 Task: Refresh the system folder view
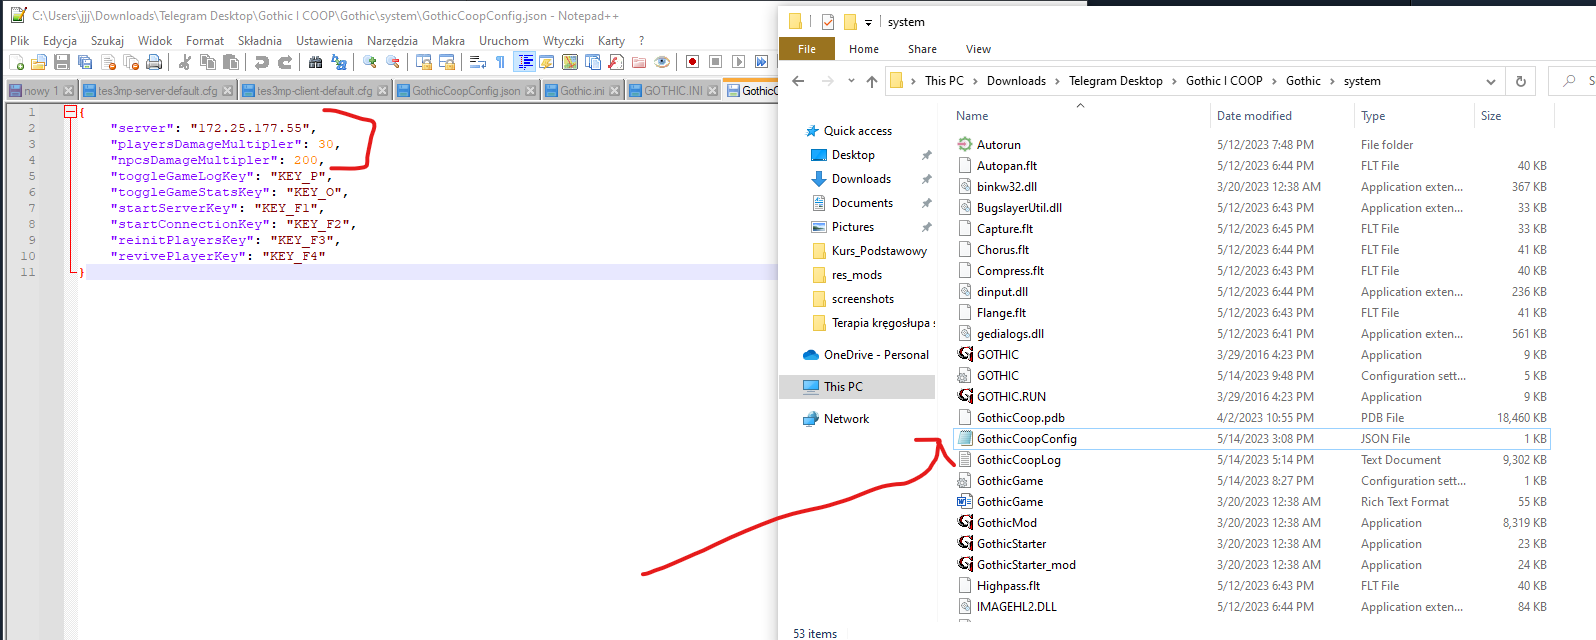1521,81
